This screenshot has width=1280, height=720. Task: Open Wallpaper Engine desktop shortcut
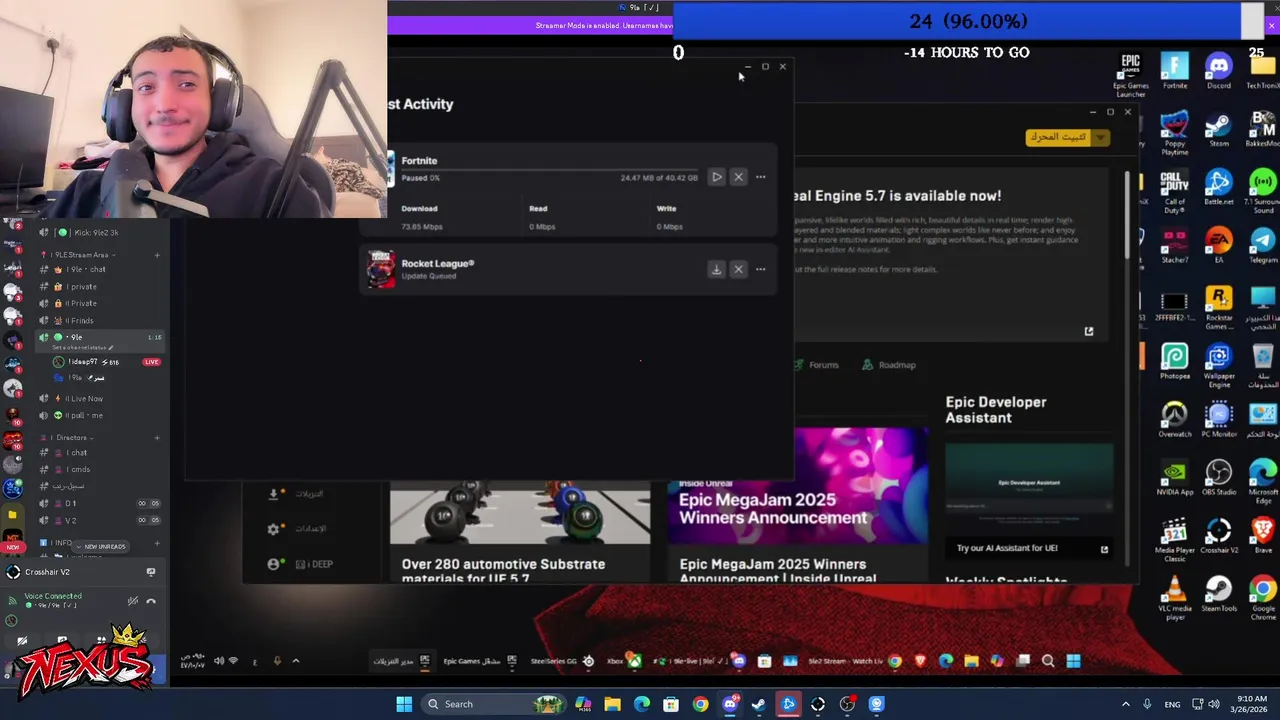point(1219,366)
